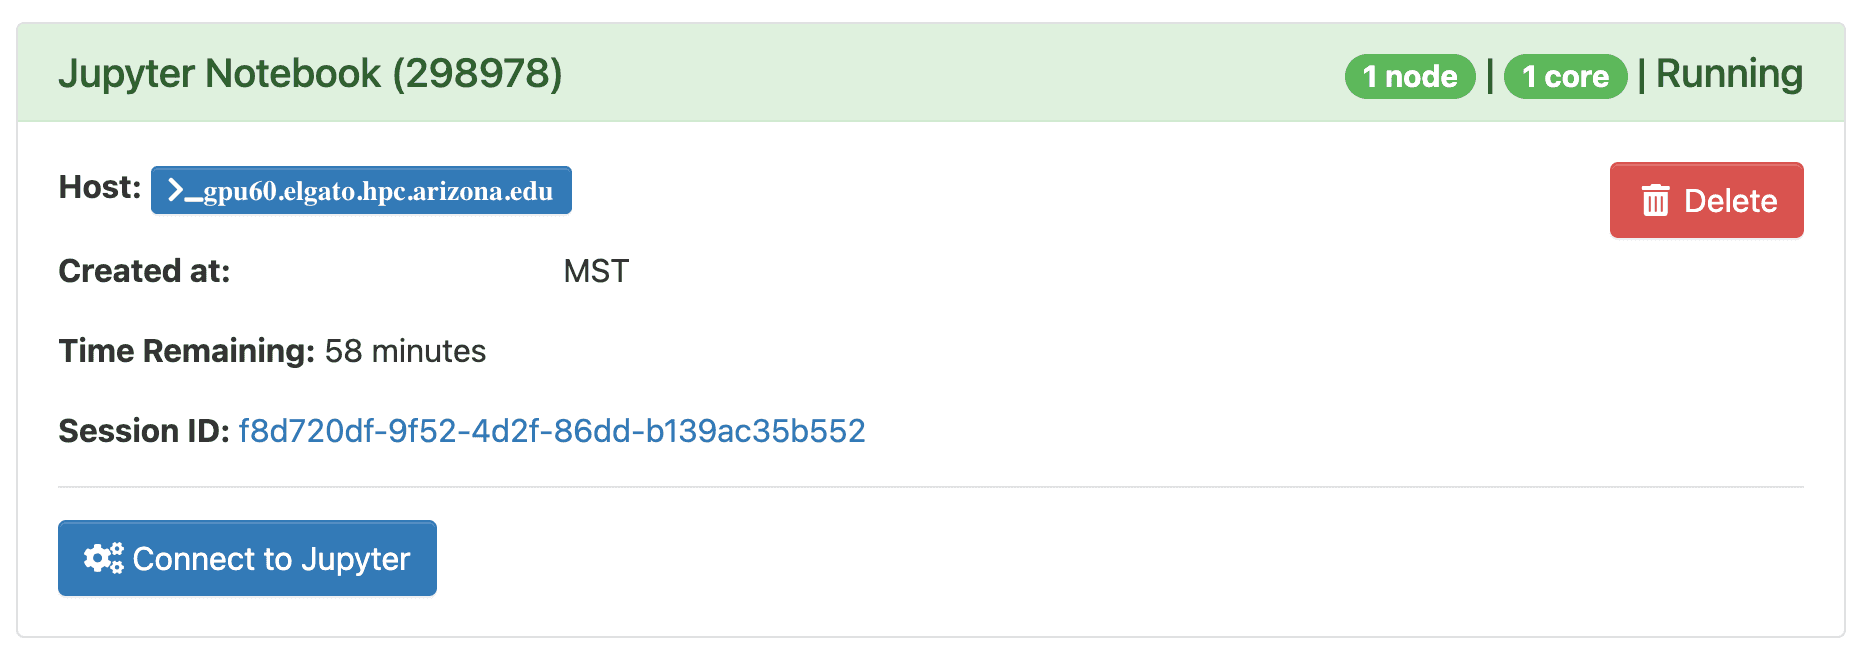Click the trash can icon
The image size is (1866, 664).
(x=1655, y=201)
